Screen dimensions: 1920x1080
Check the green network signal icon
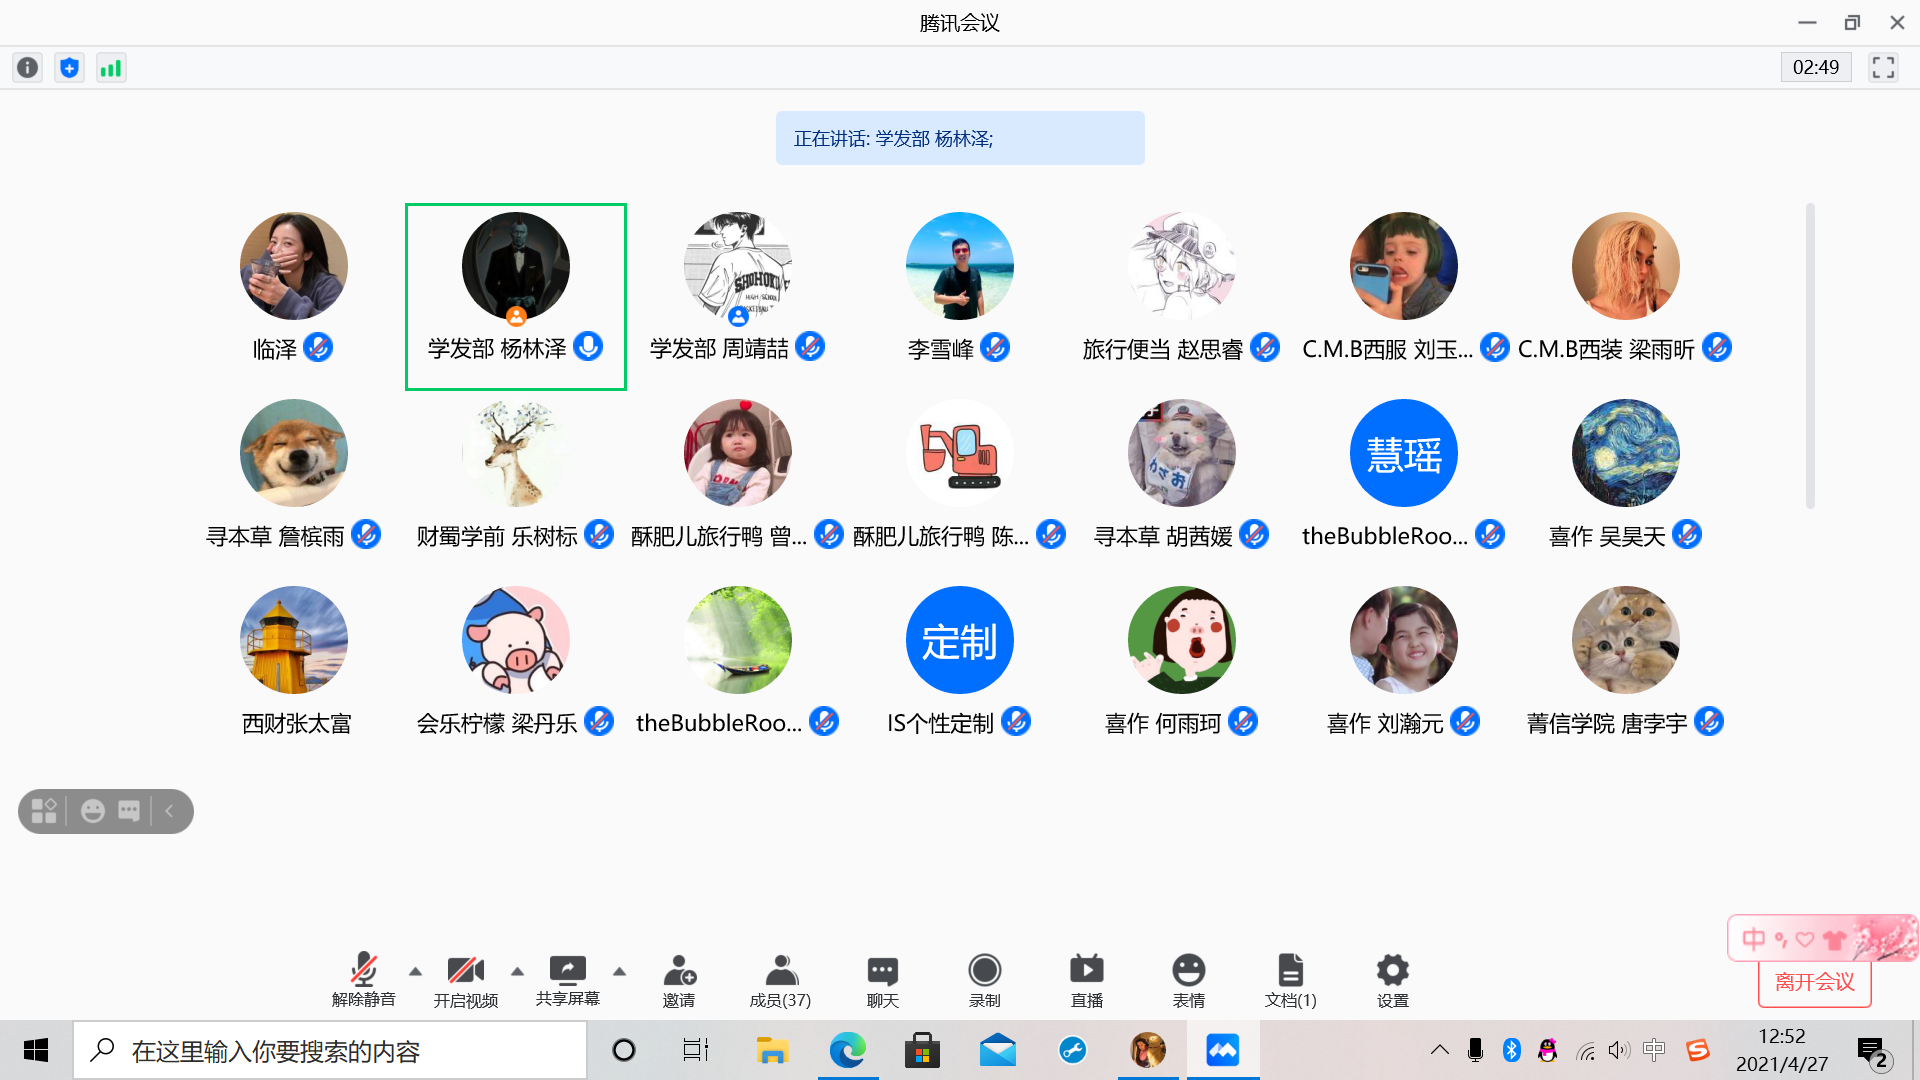[x=111, y=68]
